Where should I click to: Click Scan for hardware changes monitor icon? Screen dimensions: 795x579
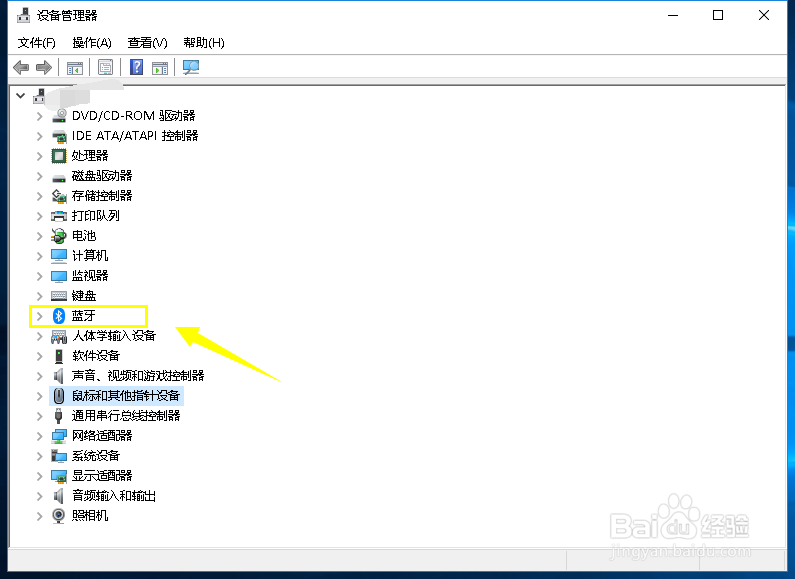tap(191, 67)
